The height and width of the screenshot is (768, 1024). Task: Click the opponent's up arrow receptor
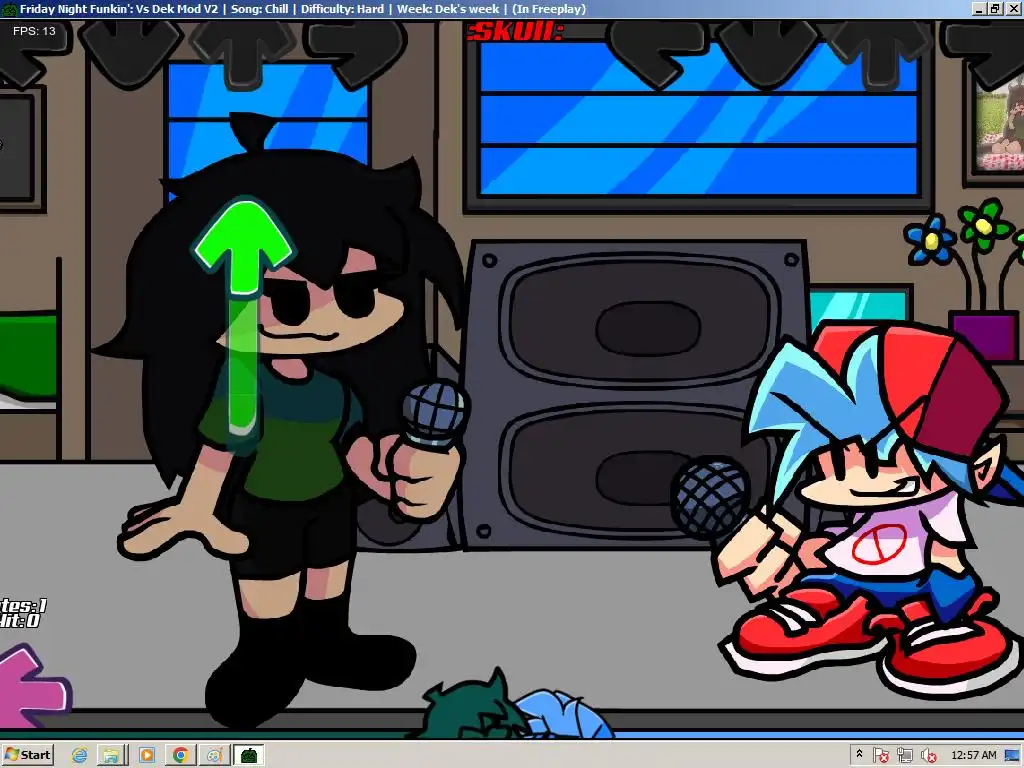[244, 52]
